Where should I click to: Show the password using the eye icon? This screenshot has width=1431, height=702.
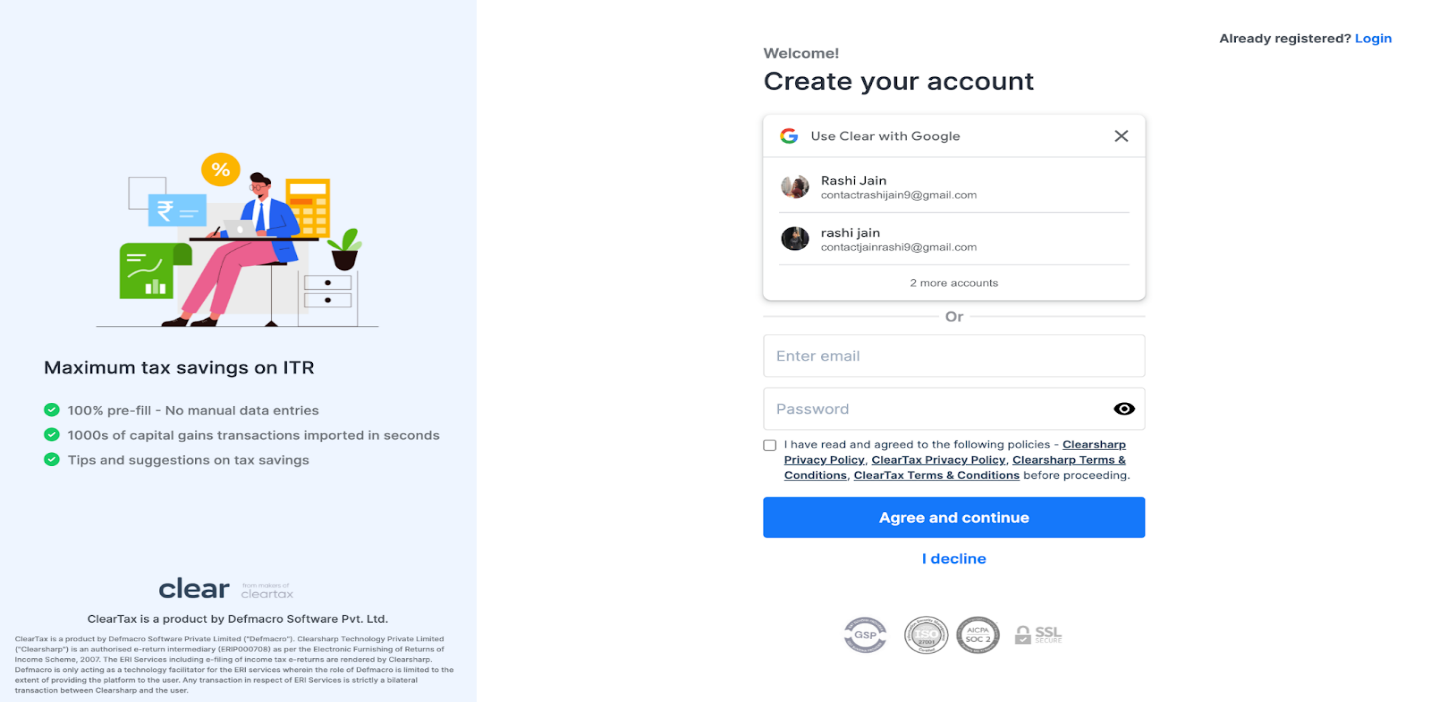point(1123,408)
